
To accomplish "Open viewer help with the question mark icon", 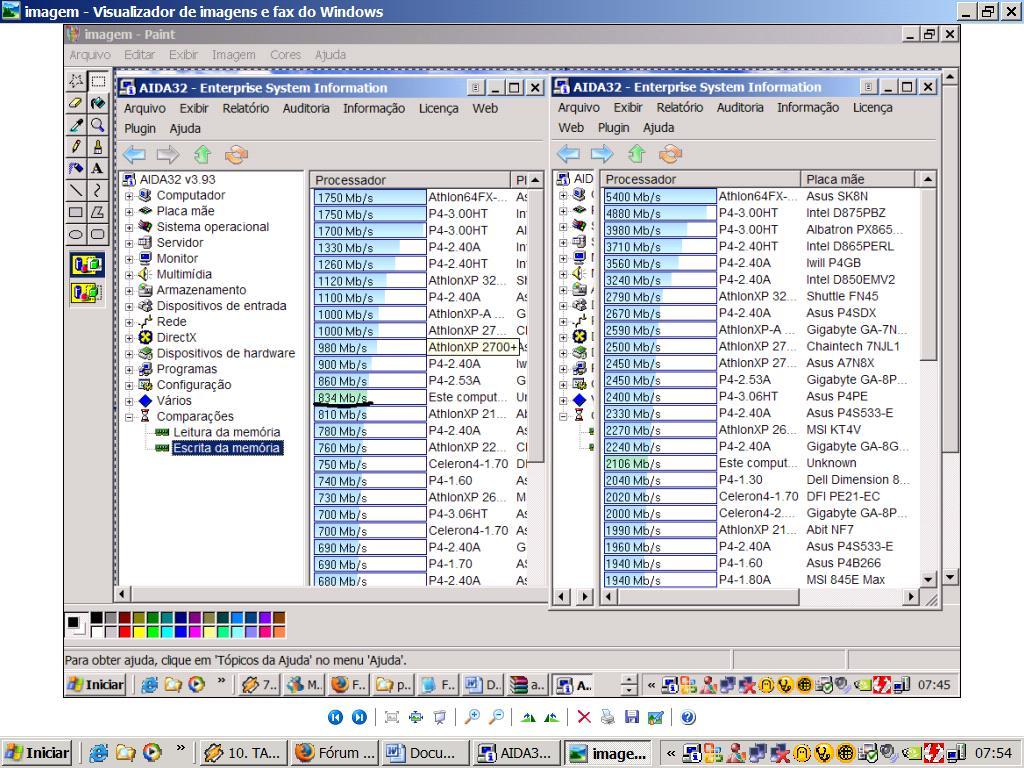I will pos(688,717).
